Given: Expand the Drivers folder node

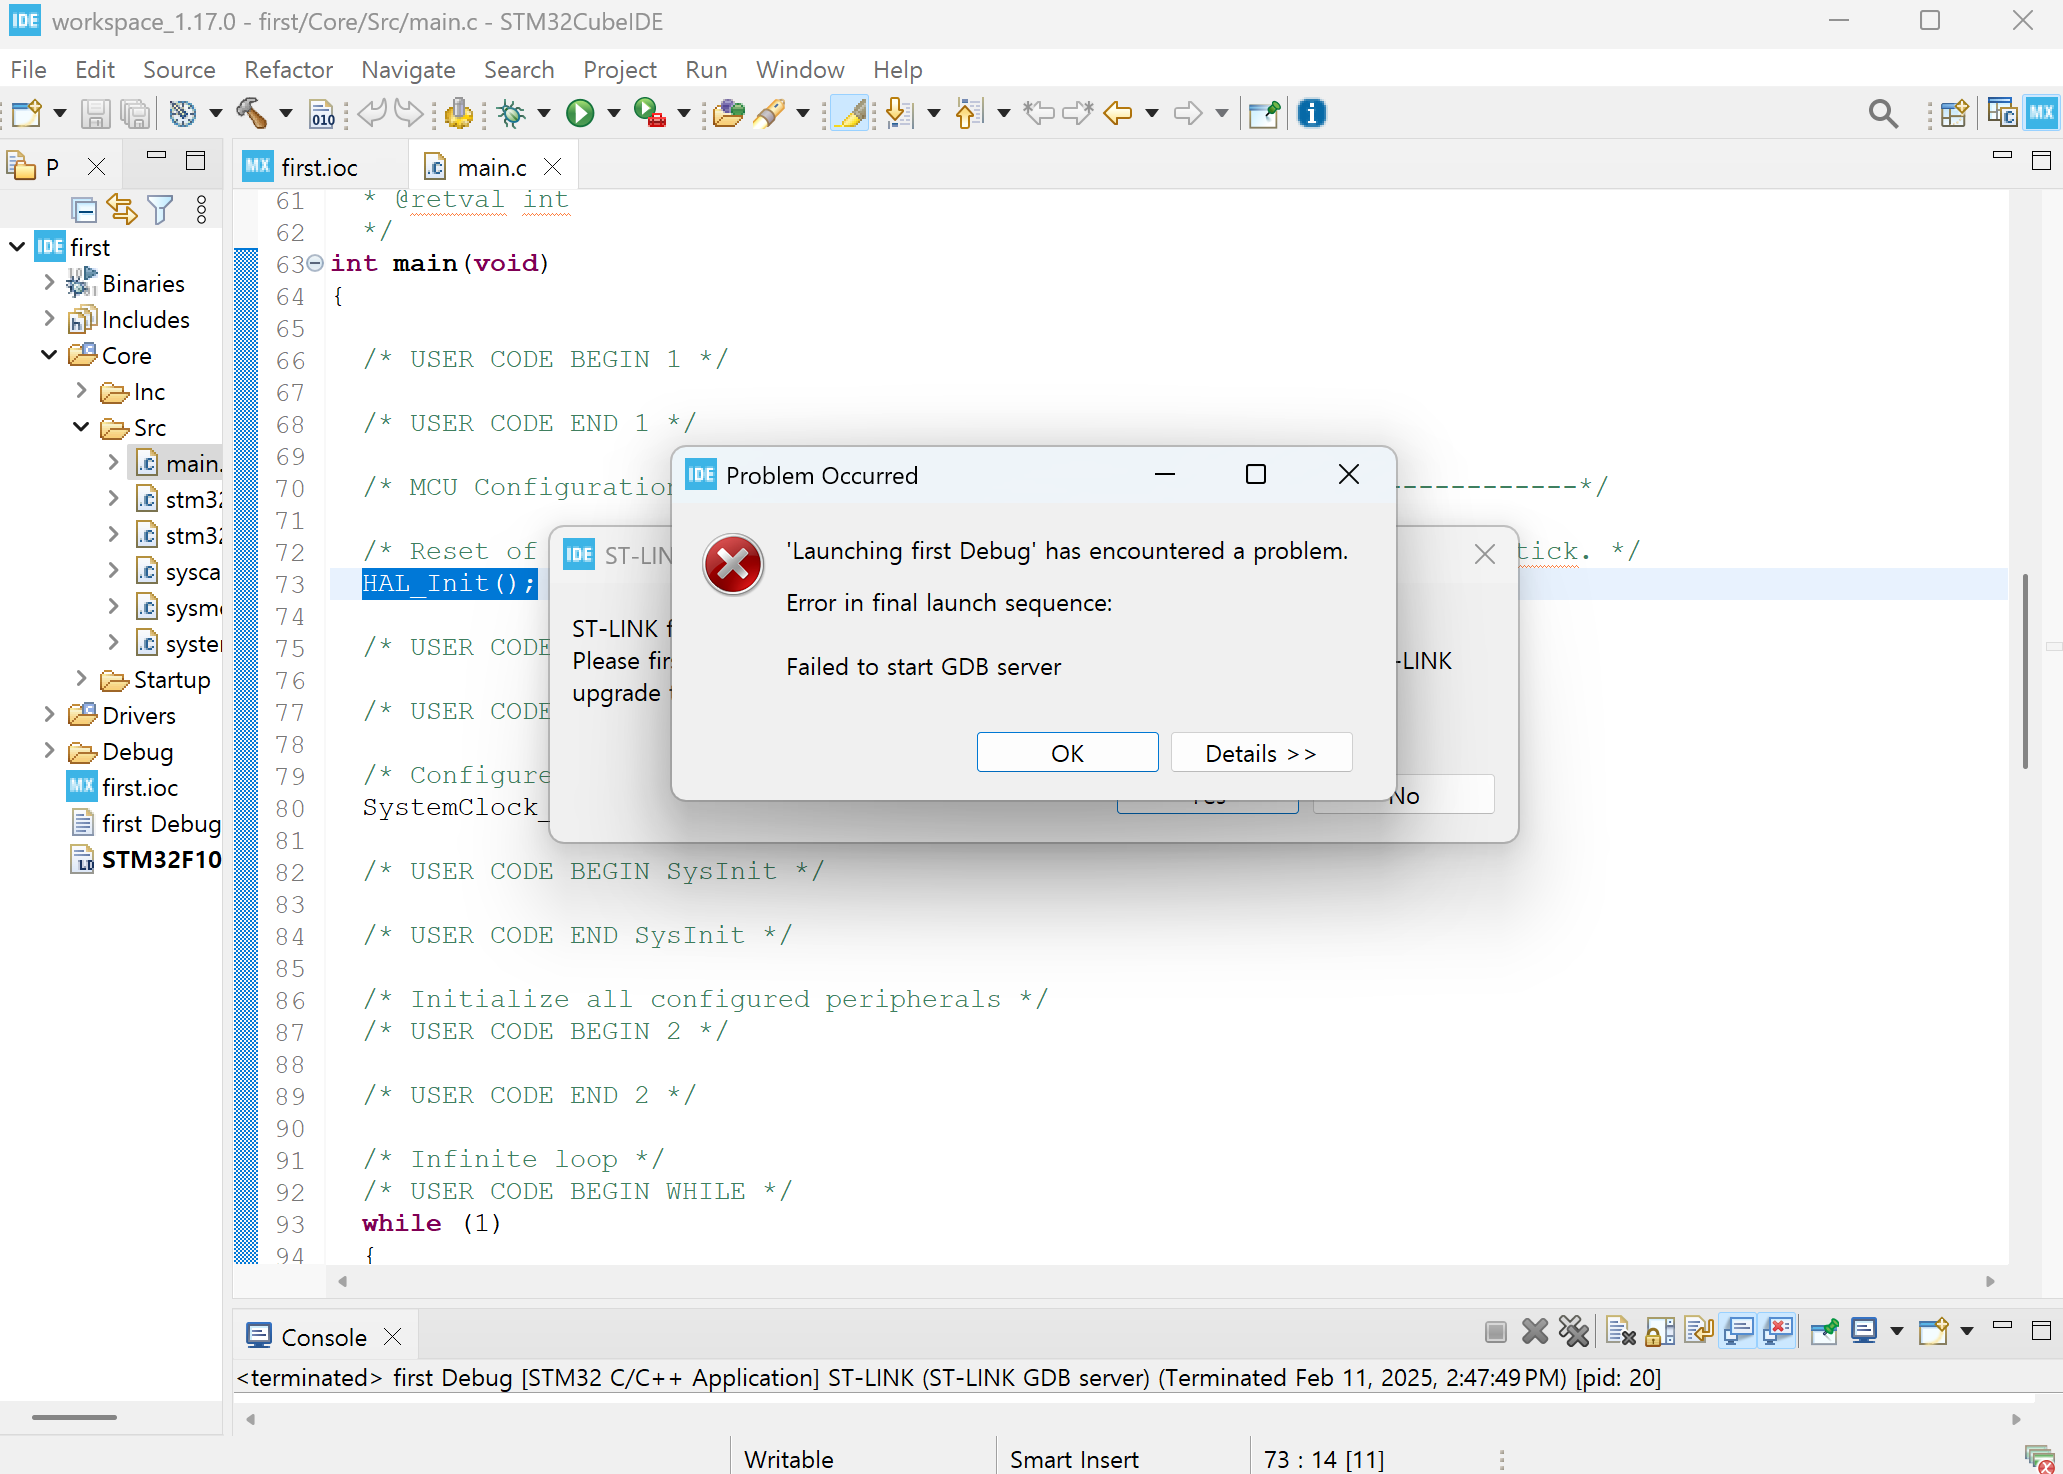Looking at the screenshot, I should tap(49, 715).
